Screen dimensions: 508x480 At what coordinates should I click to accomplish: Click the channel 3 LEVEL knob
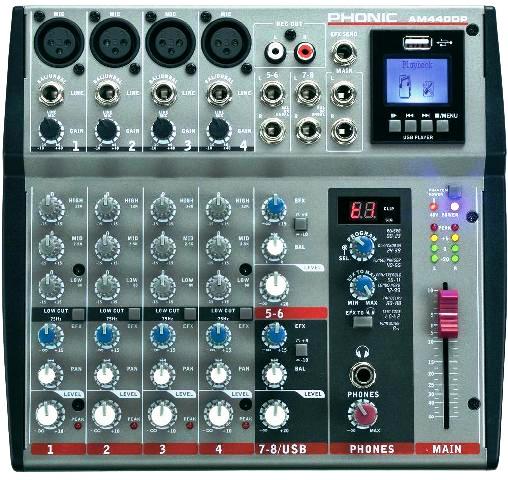tap(162, 415)
